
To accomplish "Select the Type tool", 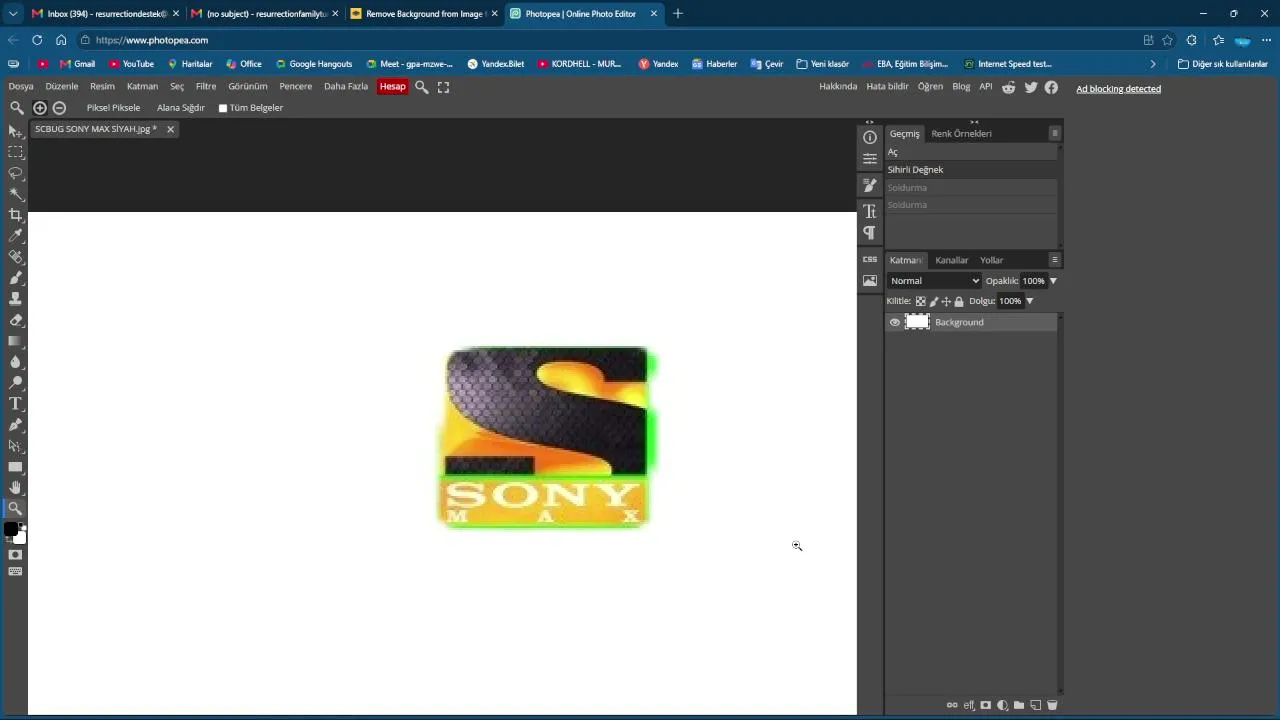I will click(x=15, y=404).
